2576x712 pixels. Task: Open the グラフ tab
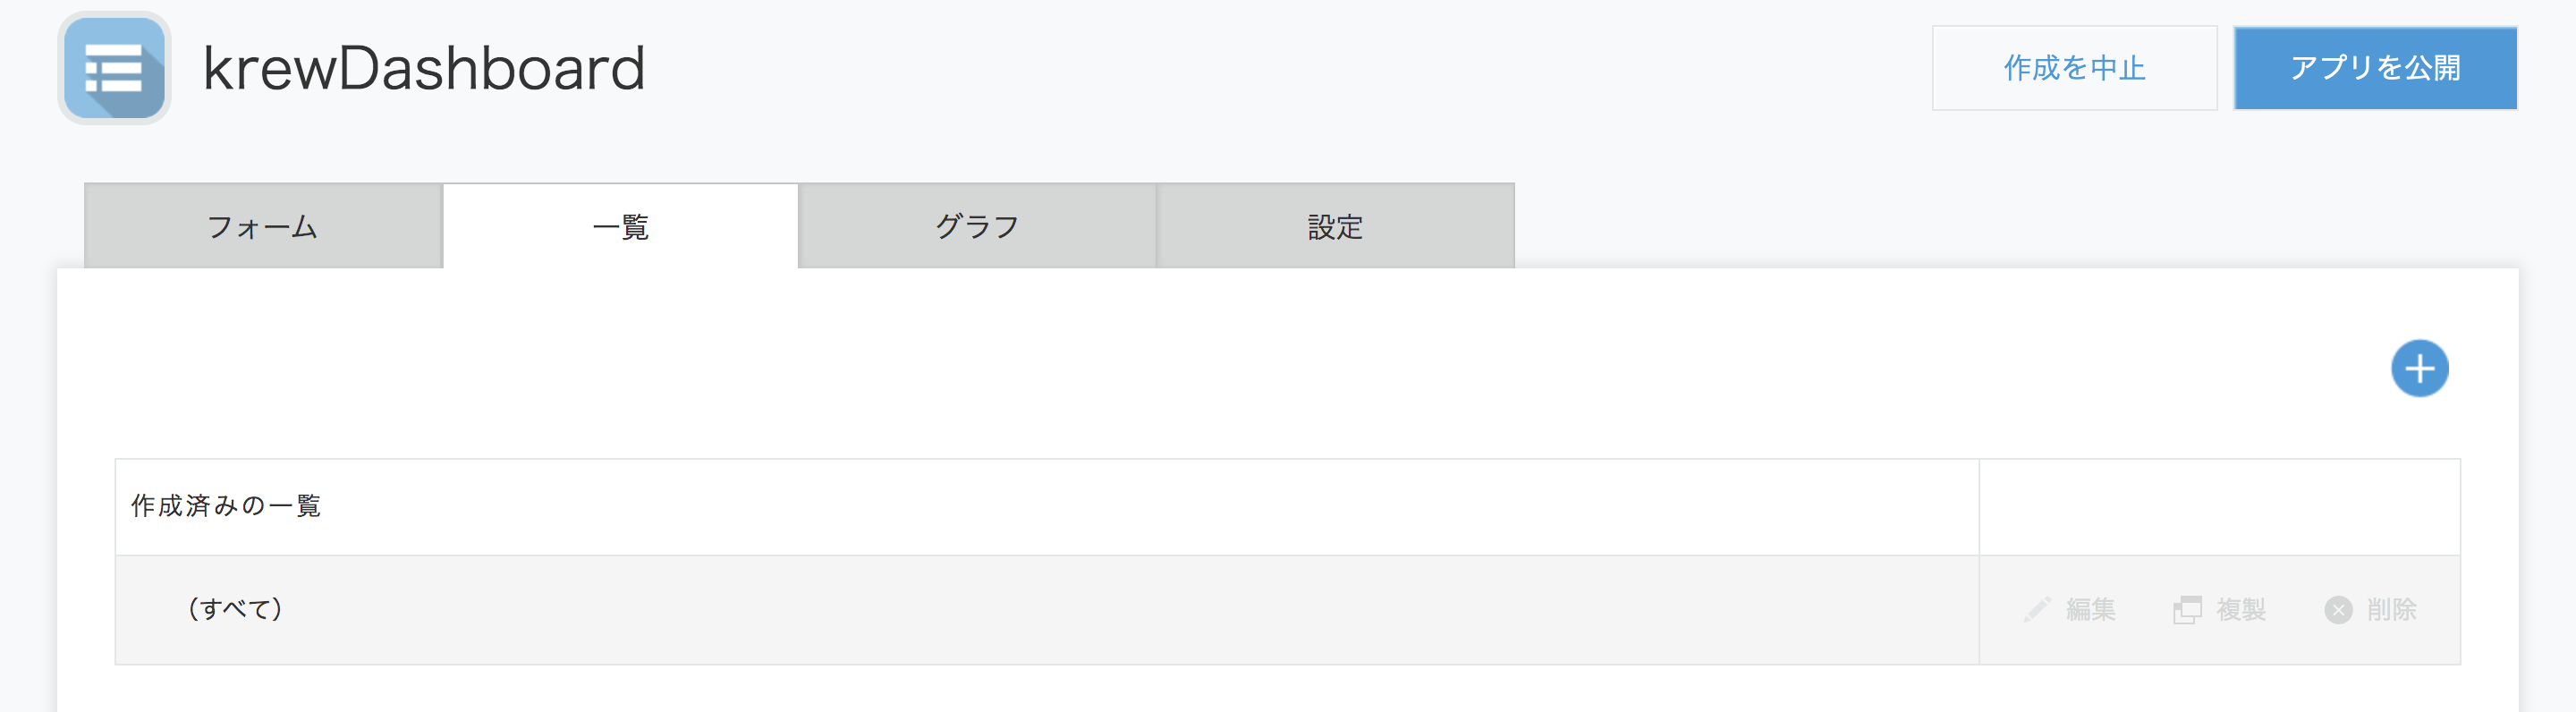(x=977, y=226)
